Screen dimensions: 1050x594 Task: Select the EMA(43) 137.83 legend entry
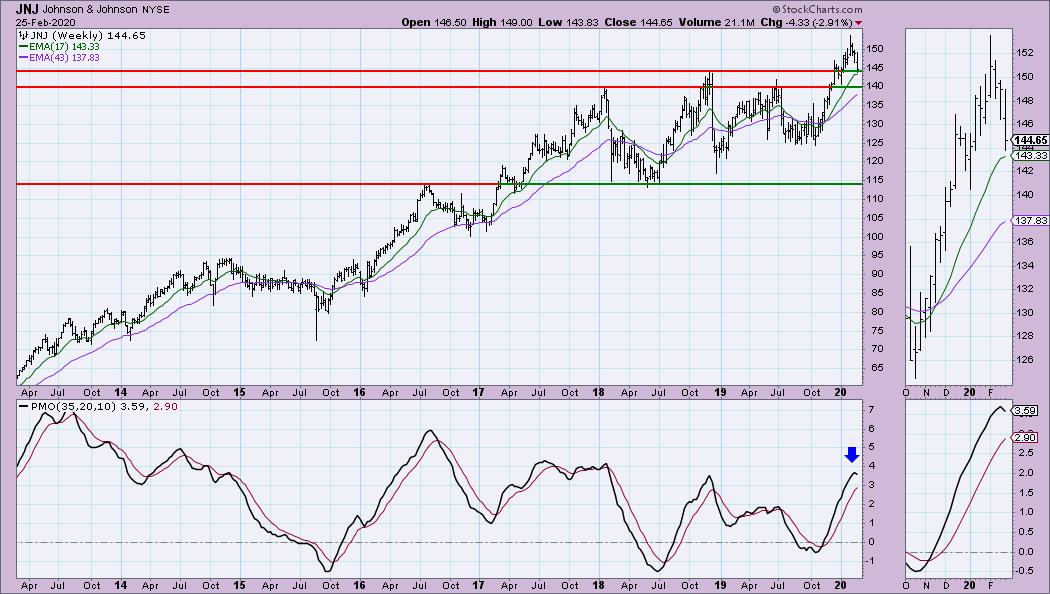(64, 58)
